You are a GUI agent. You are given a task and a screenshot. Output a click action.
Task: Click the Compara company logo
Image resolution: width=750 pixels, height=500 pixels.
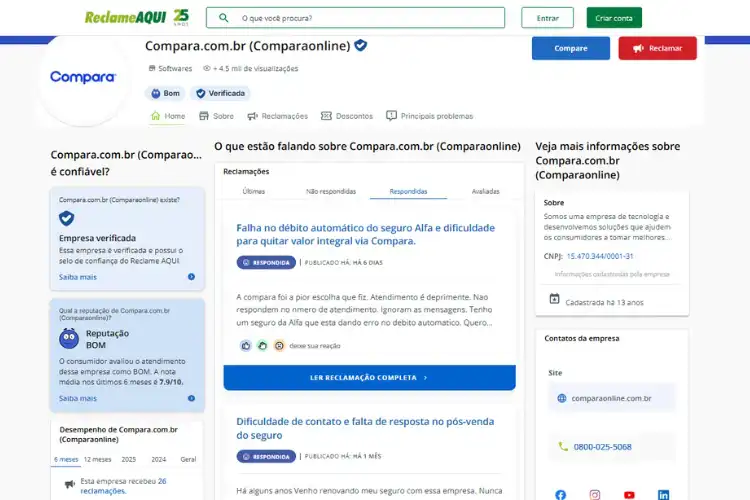click(83, 77)
